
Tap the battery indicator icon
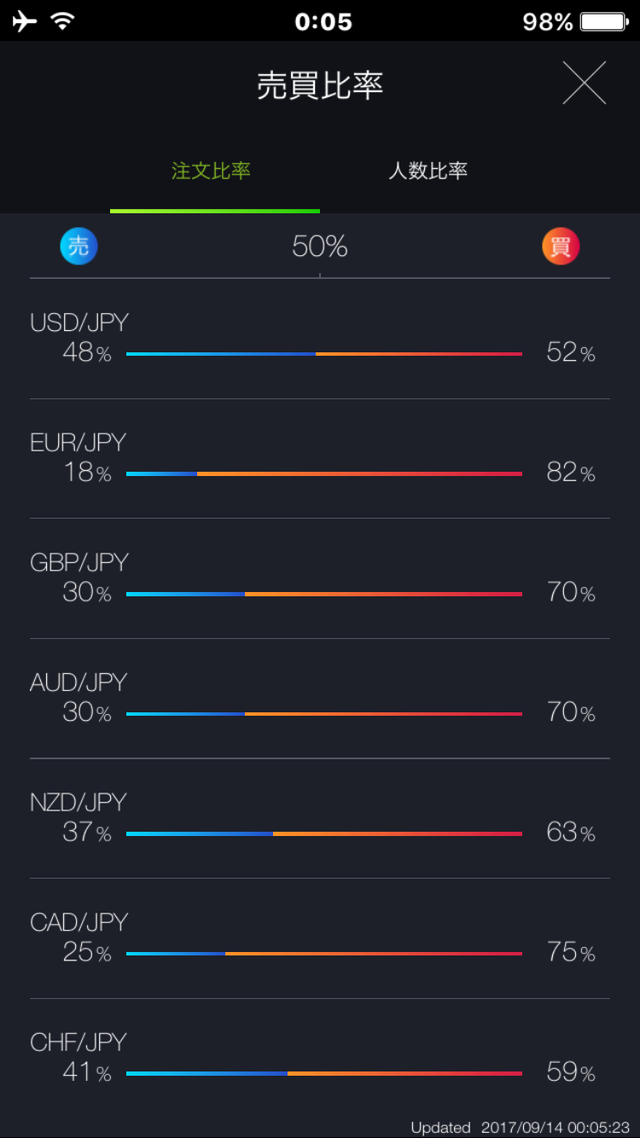tap(603, 21)
